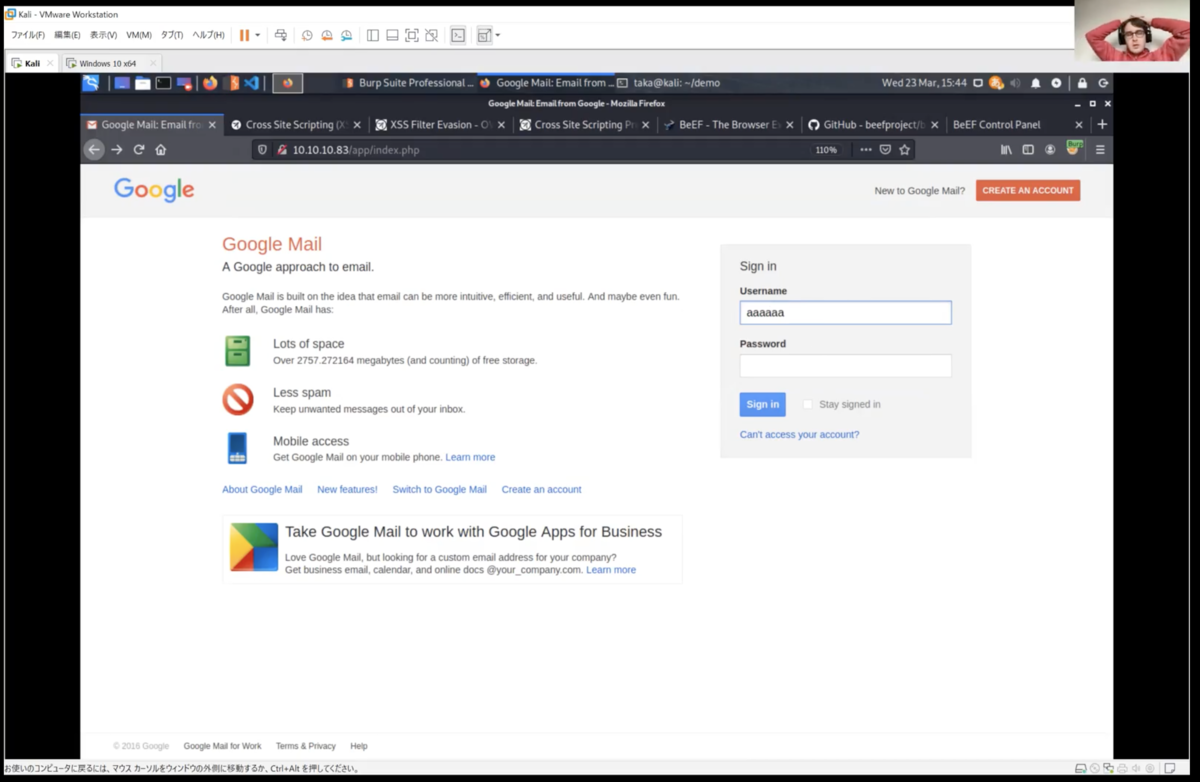The image size is (1200, 782).
Task: Open the Firefox account icon
Action: click(1050, 150)
